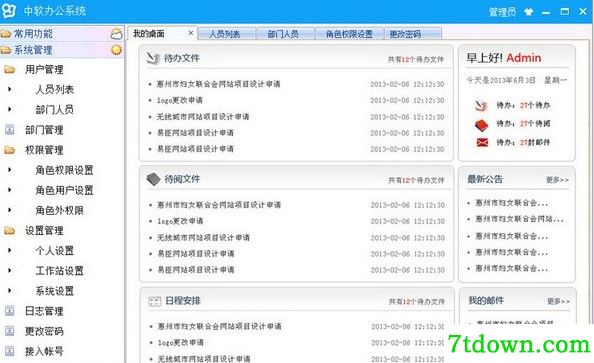This screenshot has width=594, height=363.
Task: Click the 接入帐号 page icon
Action: click(x=9, y=351)
